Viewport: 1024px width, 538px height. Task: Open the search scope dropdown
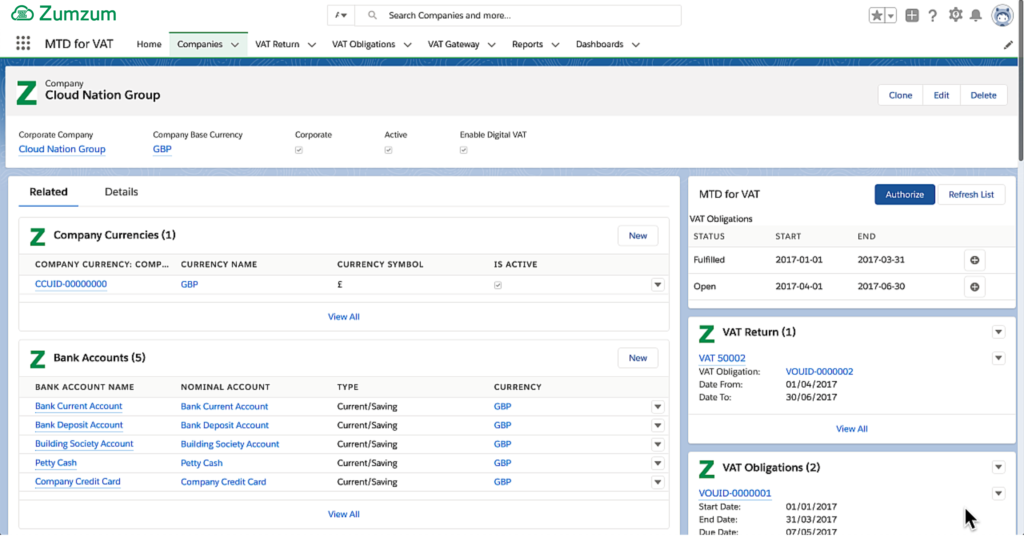341,15
